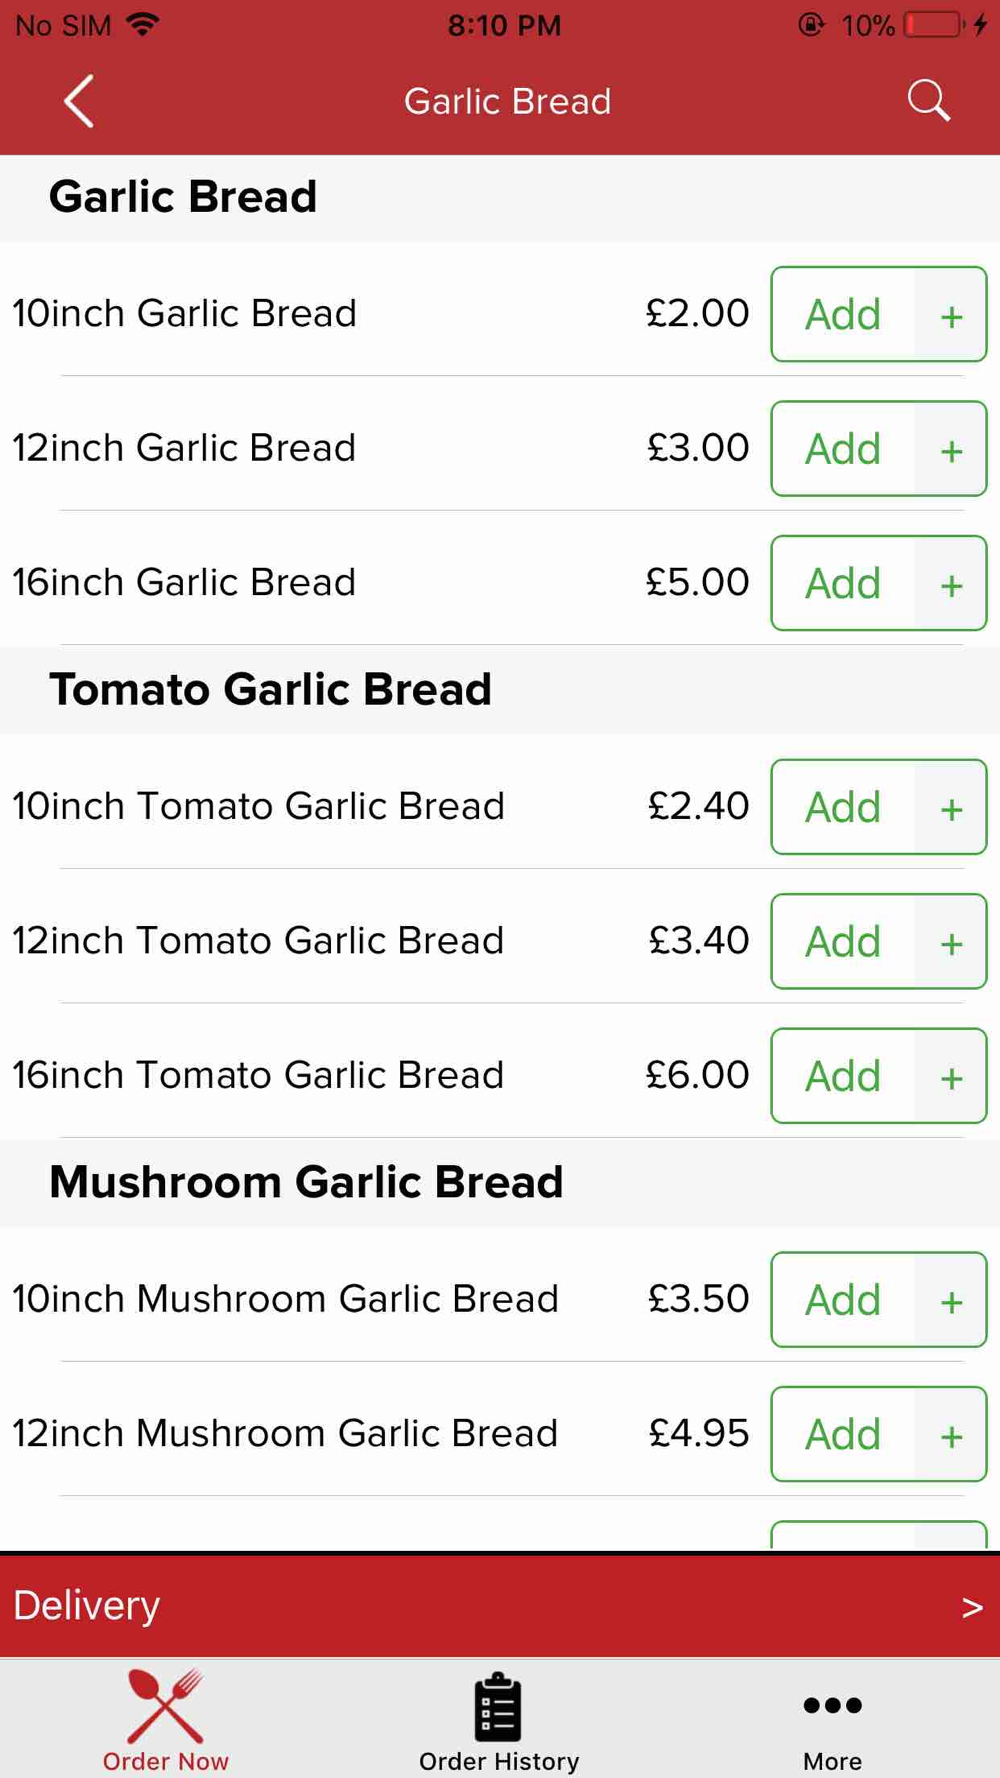Tap the More three-dots icon

pos(832,1705)
